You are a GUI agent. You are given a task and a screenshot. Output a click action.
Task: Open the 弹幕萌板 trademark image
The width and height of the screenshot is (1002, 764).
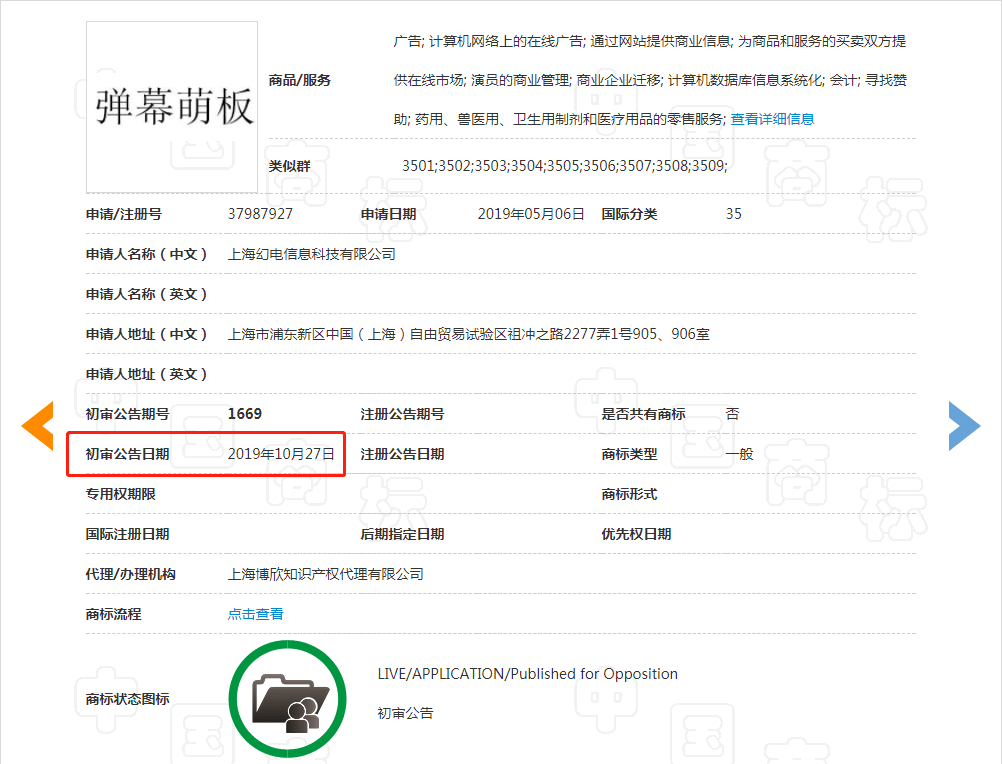pos(172,107)
